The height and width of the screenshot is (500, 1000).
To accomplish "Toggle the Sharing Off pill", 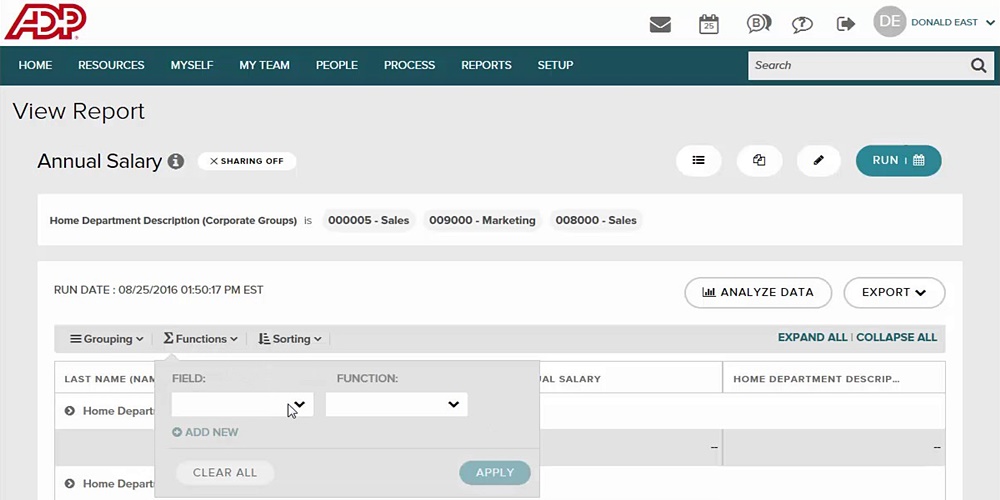I will pos(247,161).
